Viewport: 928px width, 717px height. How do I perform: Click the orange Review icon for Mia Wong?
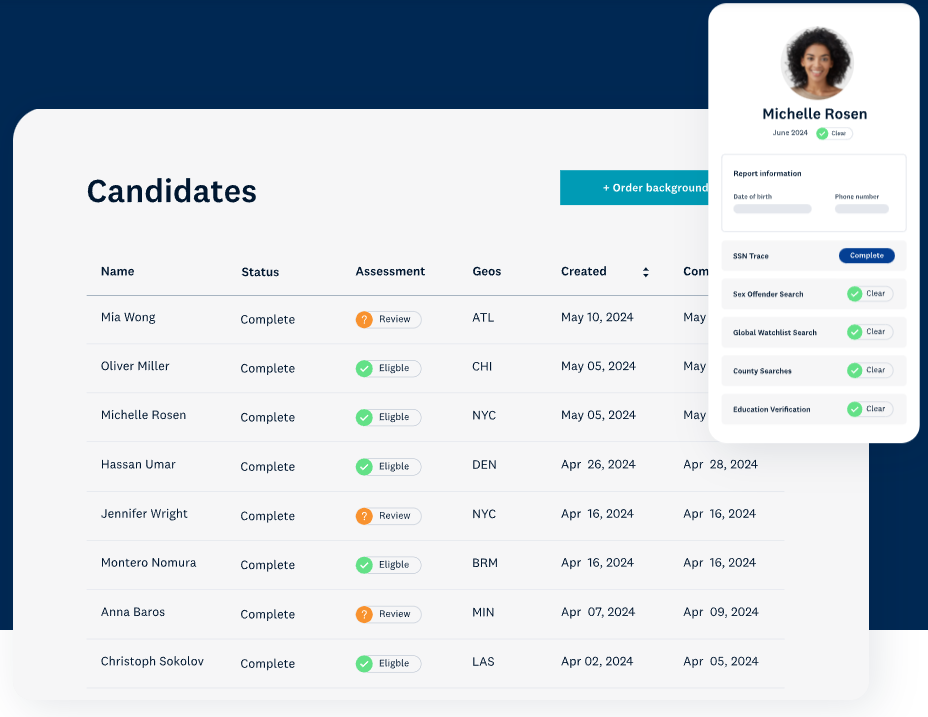364,319
